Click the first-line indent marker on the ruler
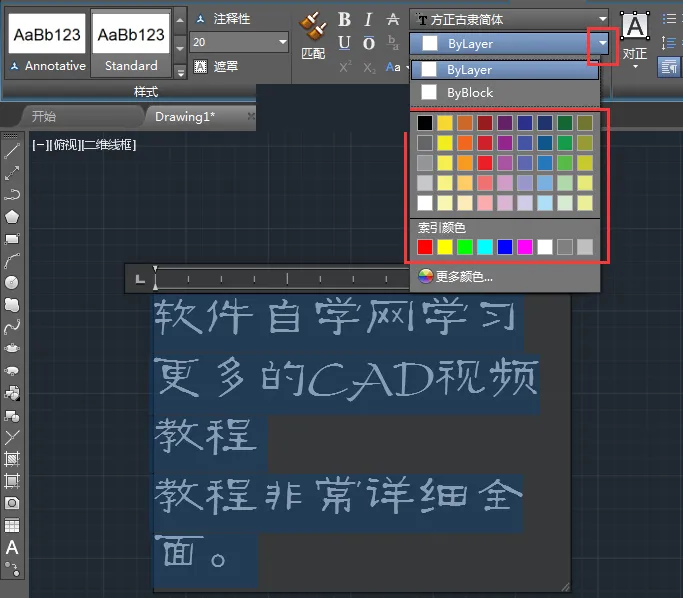The height and width of the screenshot is (598, 683). (155, 269)
